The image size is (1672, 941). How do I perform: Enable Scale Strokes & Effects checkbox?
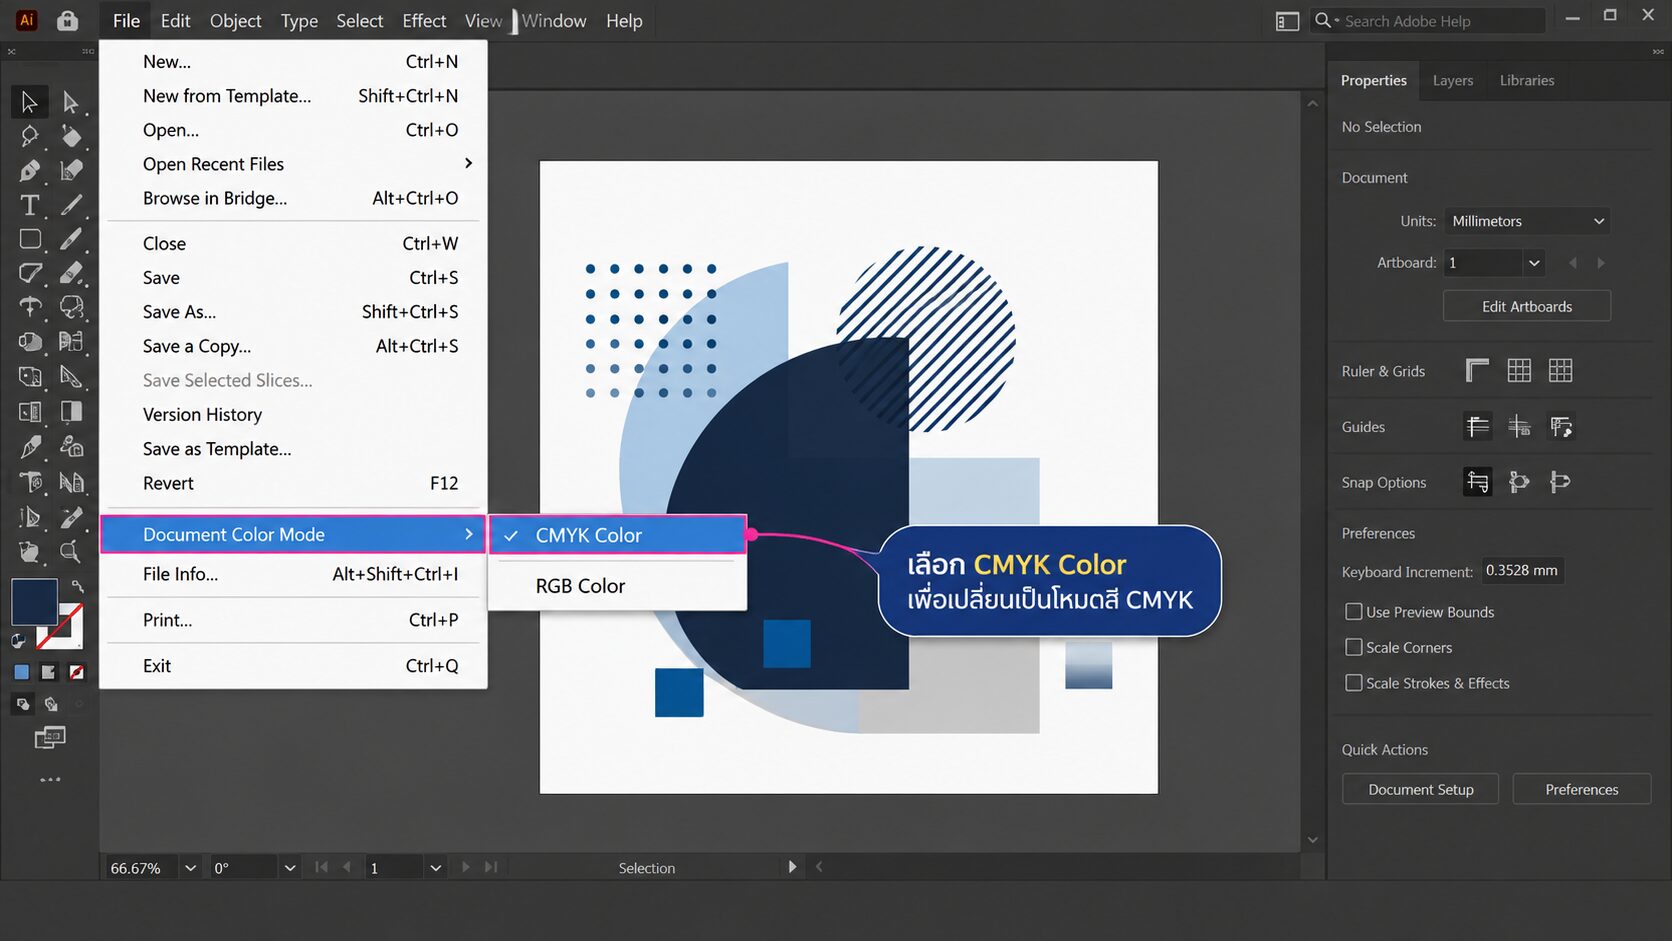click(x=1354, y=683)
